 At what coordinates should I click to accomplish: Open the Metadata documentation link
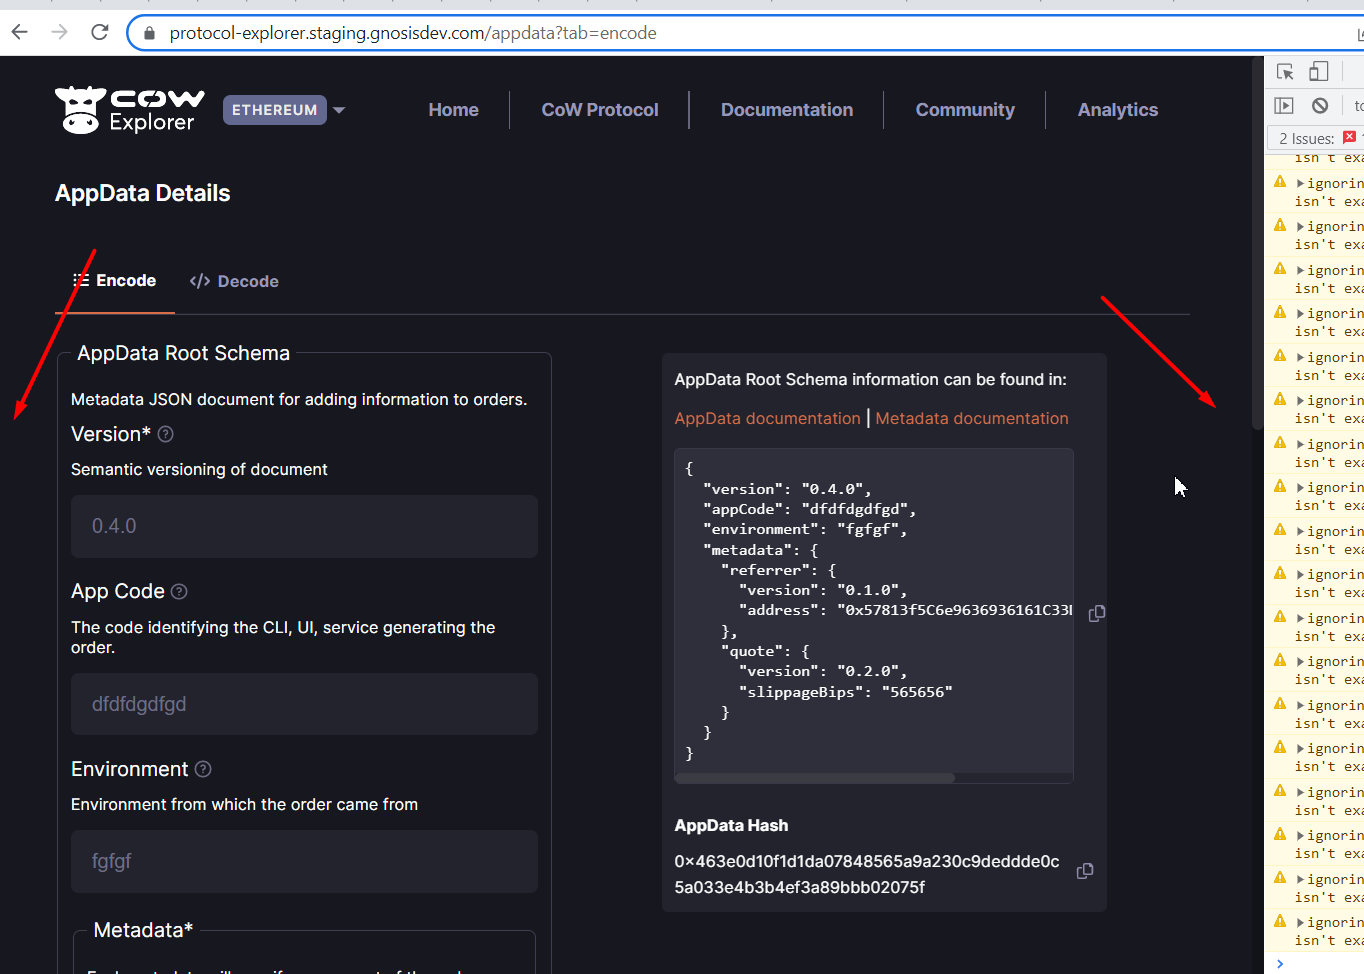(x=972, y=418)
